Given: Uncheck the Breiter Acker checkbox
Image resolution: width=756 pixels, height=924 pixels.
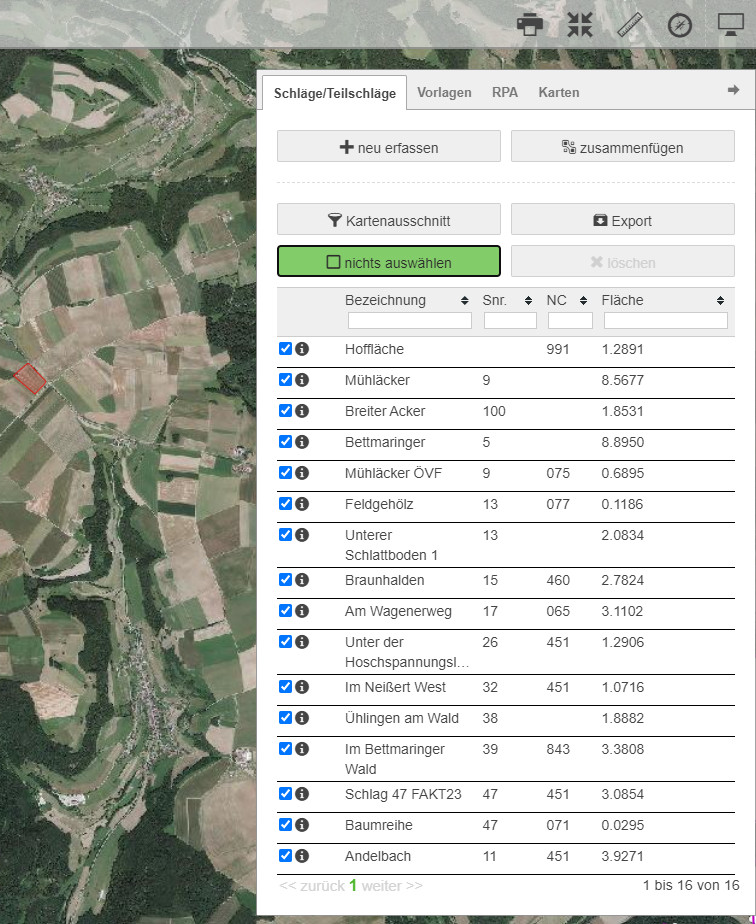Looking at the screenshot, I should (285, 410).
